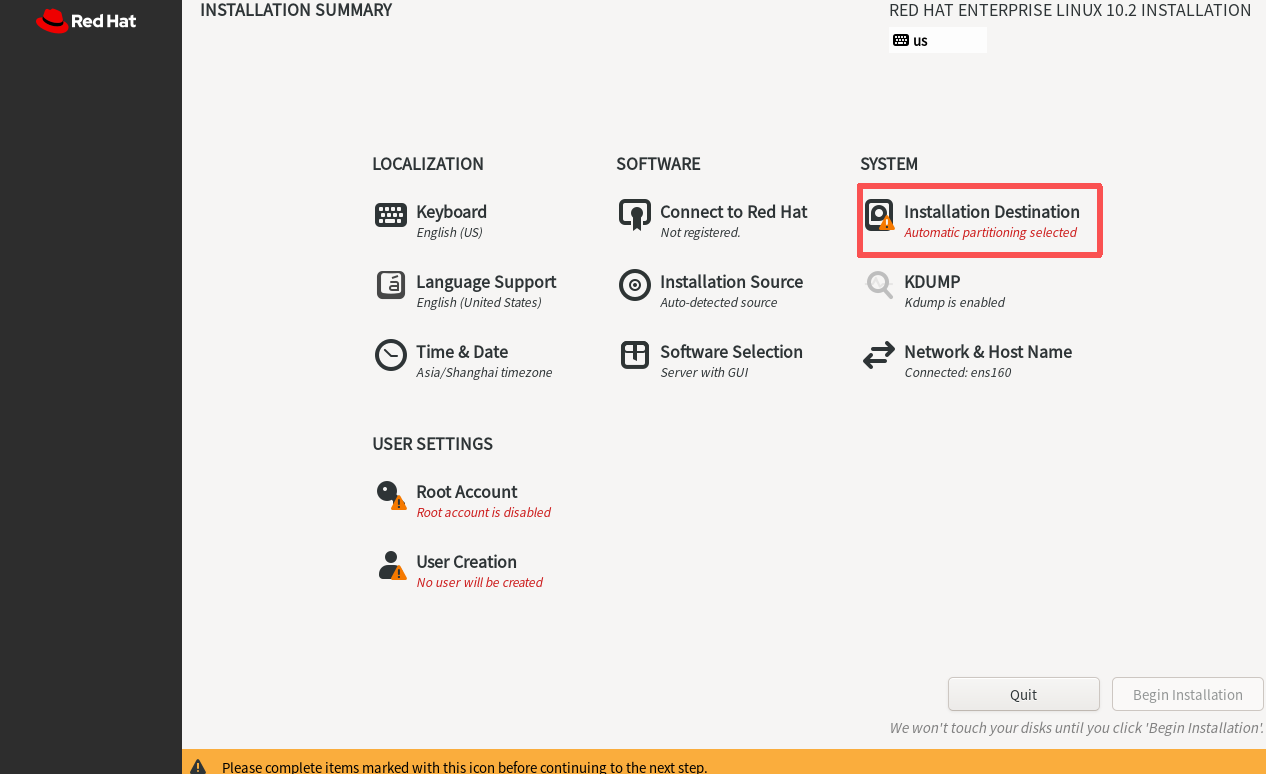
Task: Click the 'English (US)' keyboard status text
Action: click(x=449, y=232)
